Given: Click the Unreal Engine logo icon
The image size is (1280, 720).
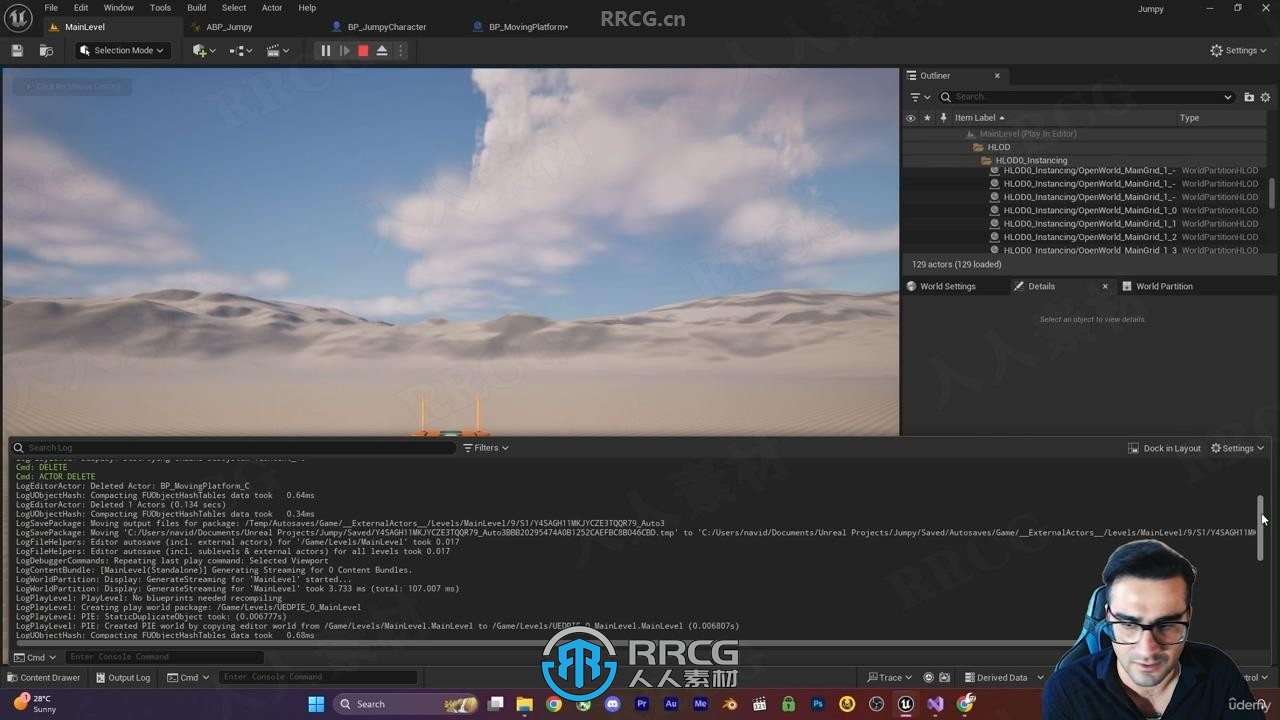Looking at the screenshot, I should click(19, 17).
